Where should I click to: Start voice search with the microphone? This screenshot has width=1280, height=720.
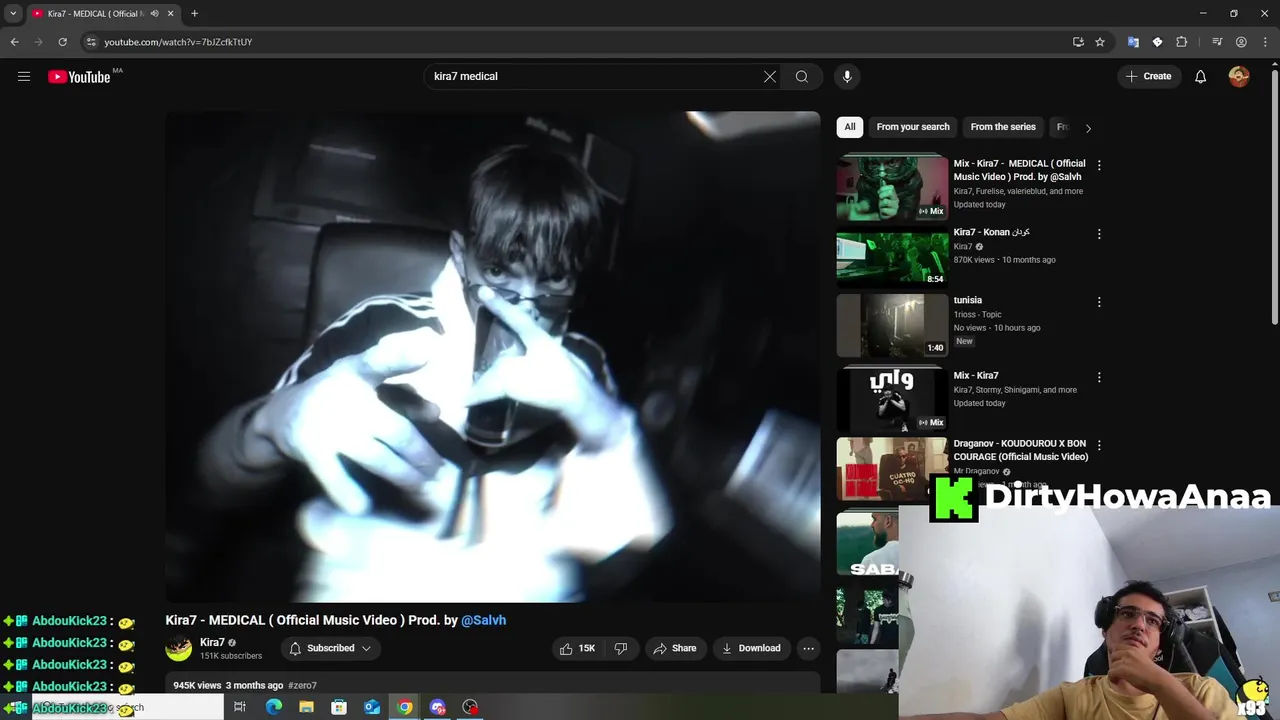tap(847, 76)
